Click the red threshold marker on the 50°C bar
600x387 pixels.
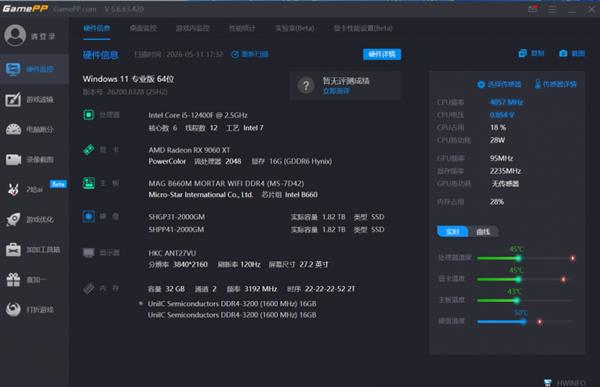coord(540,322)
